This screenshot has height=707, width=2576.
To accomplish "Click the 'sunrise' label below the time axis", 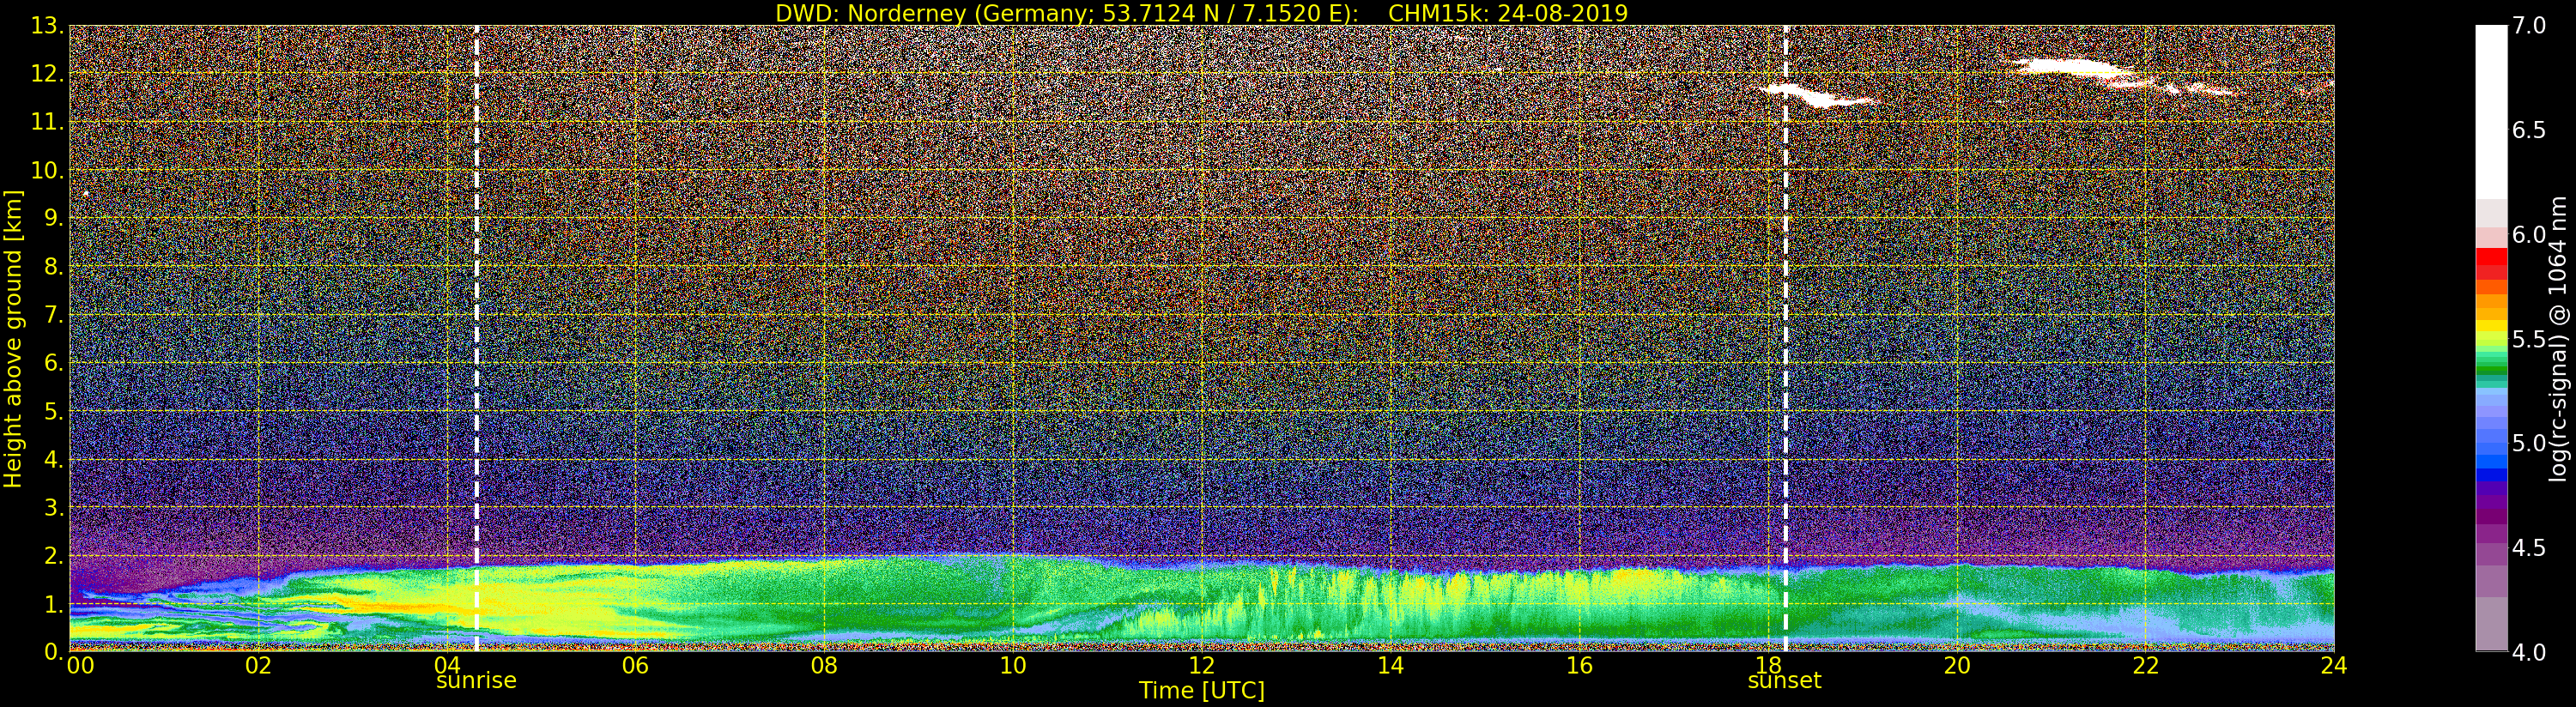I will 476,681.
